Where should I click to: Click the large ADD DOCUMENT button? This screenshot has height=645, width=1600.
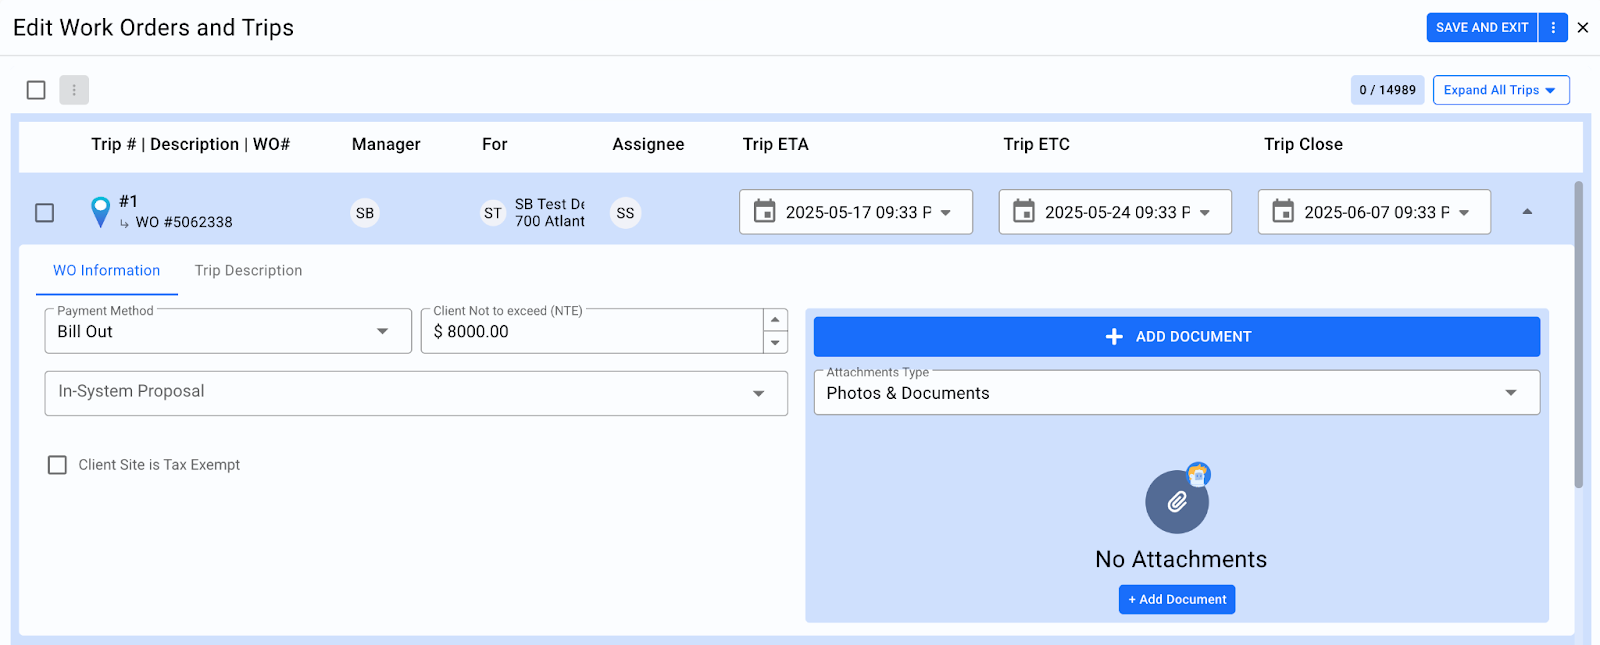[1177, 337]
